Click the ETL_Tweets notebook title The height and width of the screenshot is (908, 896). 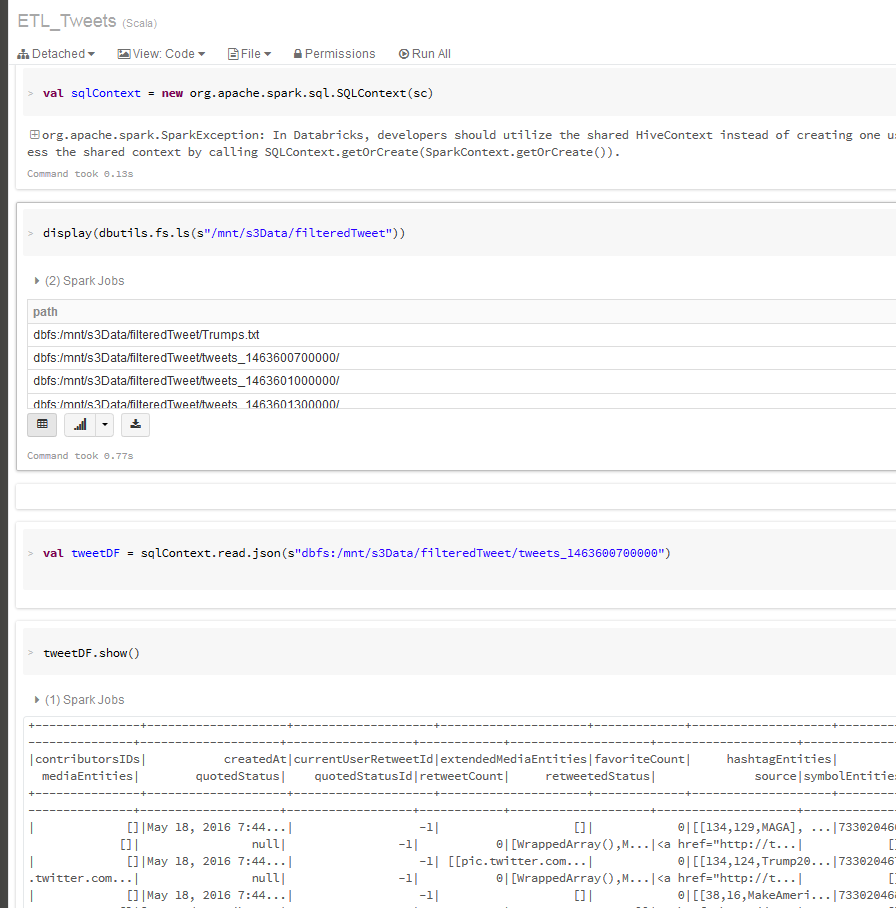(x=67, y=21)
